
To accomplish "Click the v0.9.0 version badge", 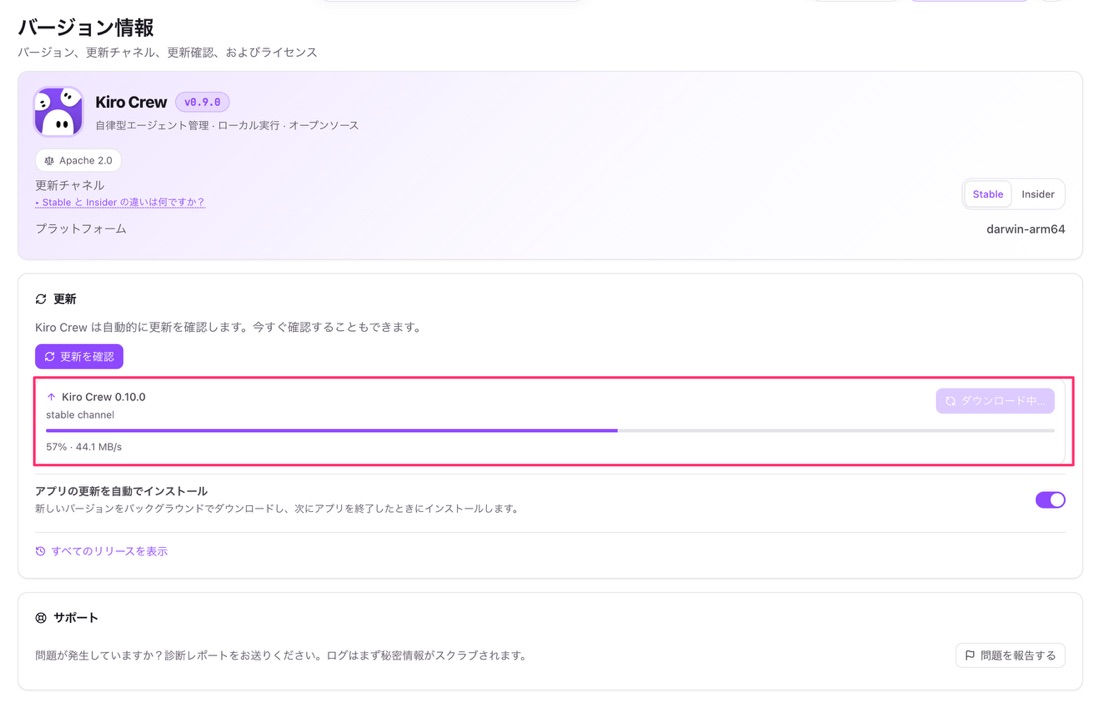I will tap(202, 102).
